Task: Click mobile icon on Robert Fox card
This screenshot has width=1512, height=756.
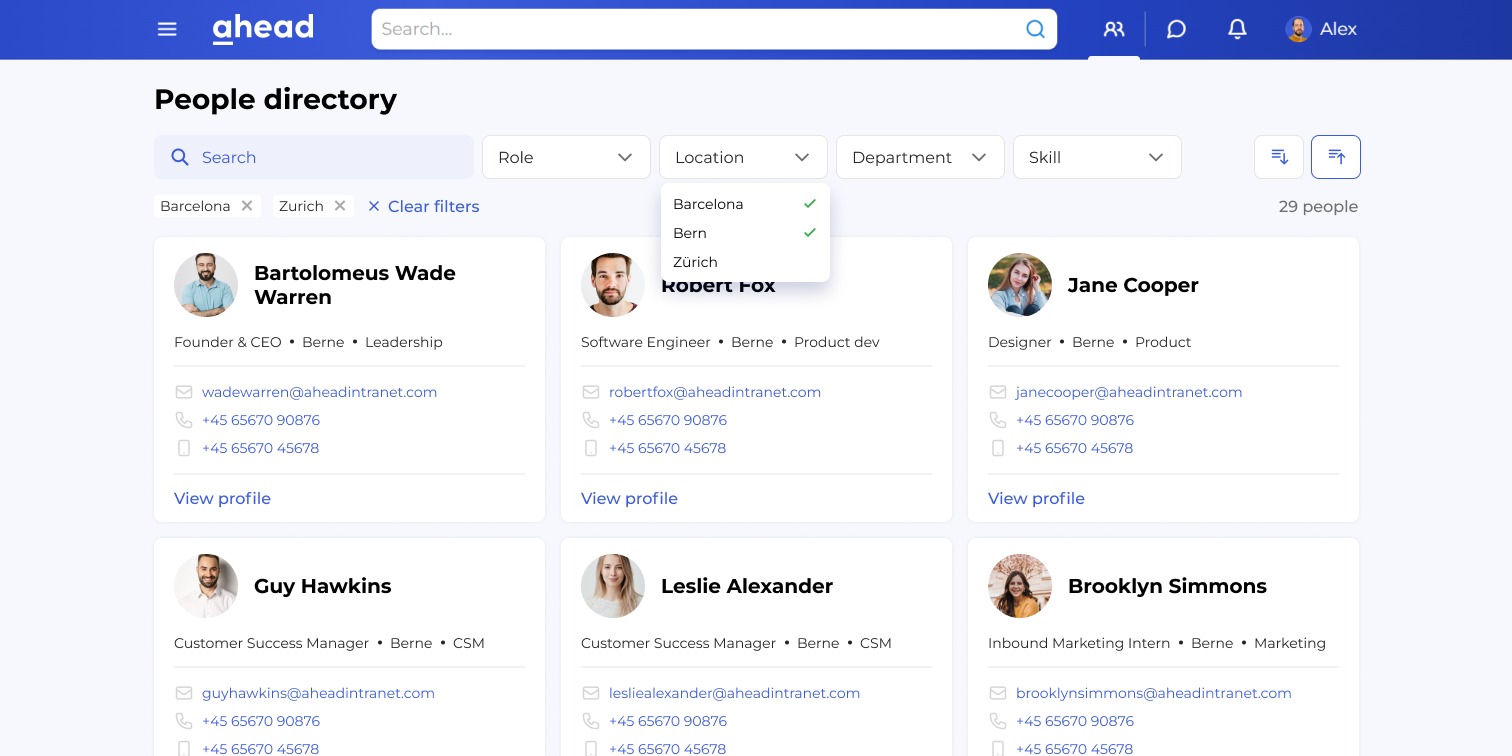Action: (x=591, y=448)
